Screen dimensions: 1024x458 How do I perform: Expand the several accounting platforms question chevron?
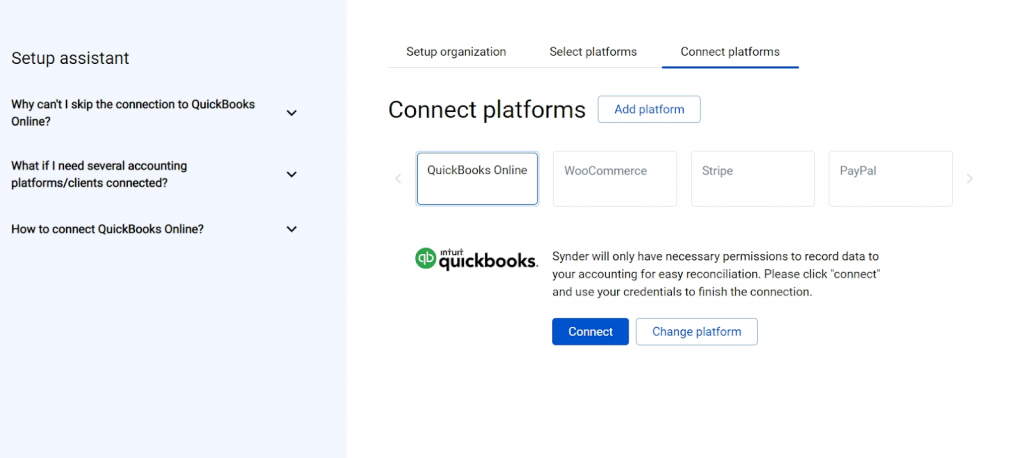coord(292,174)
